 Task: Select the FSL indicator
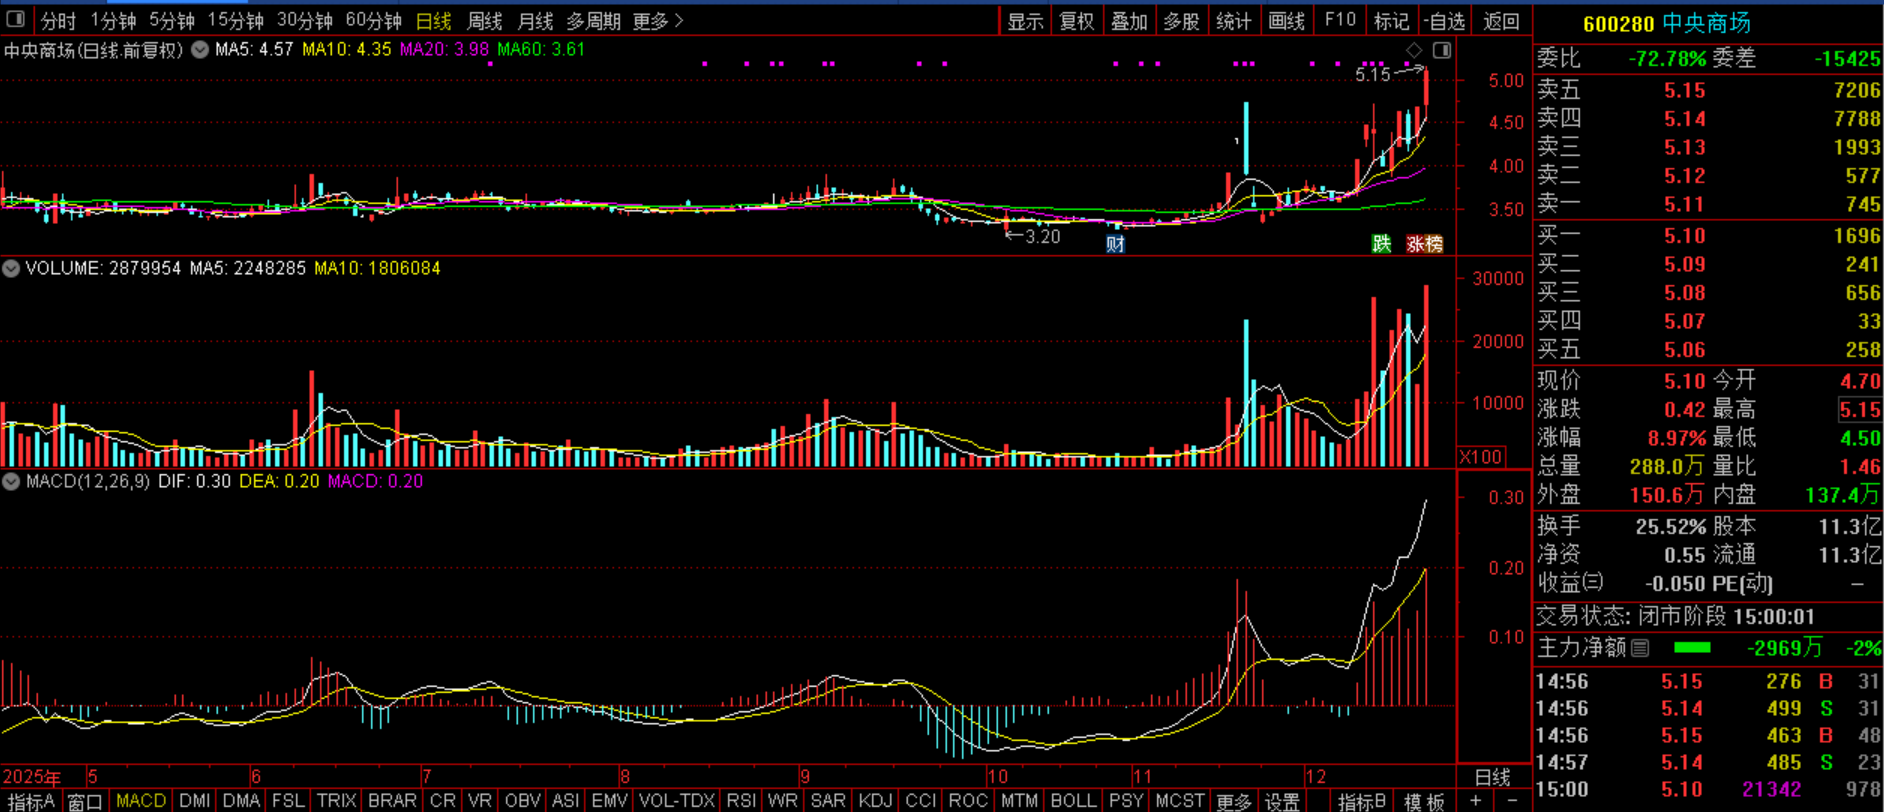tap(288, 801)
